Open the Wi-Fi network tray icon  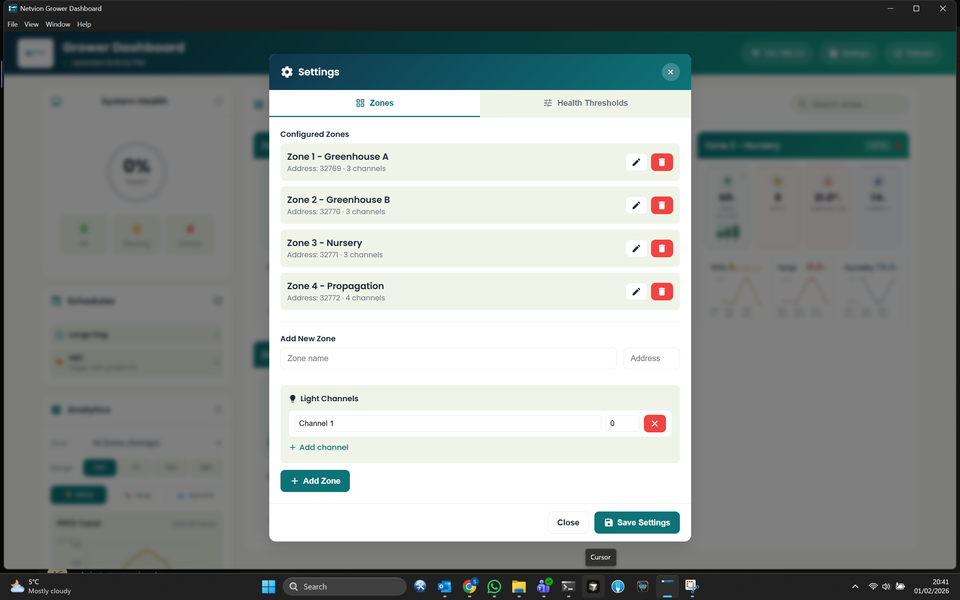pyautogui.click(x=873, y=587)
